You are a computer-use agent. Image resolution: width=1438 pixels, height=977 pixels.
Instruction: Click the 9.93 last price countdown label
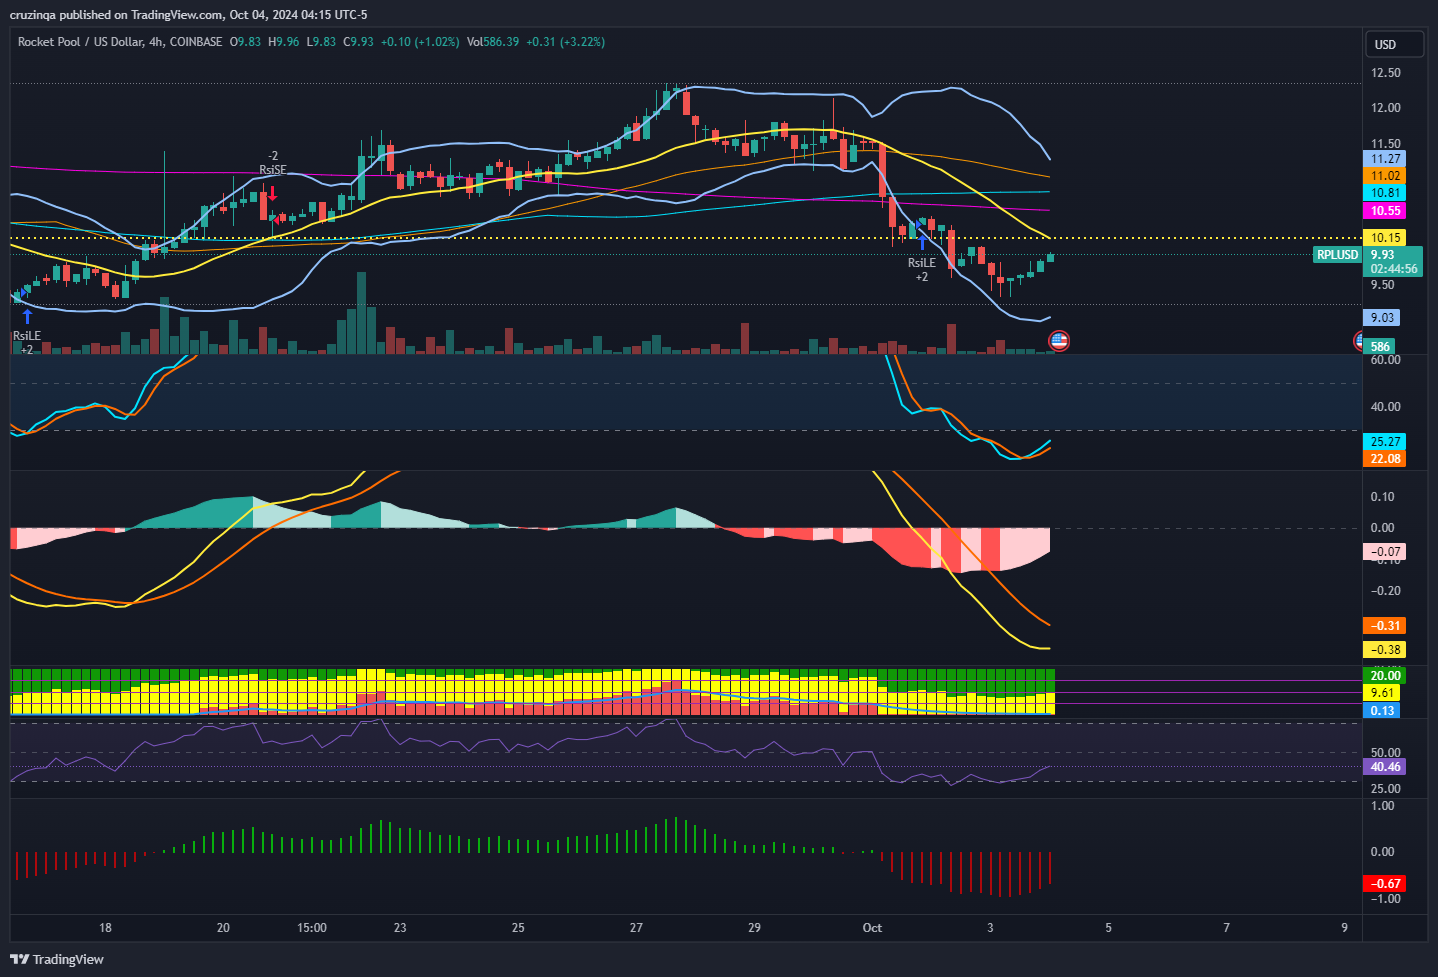click(x=1394, y=262)
